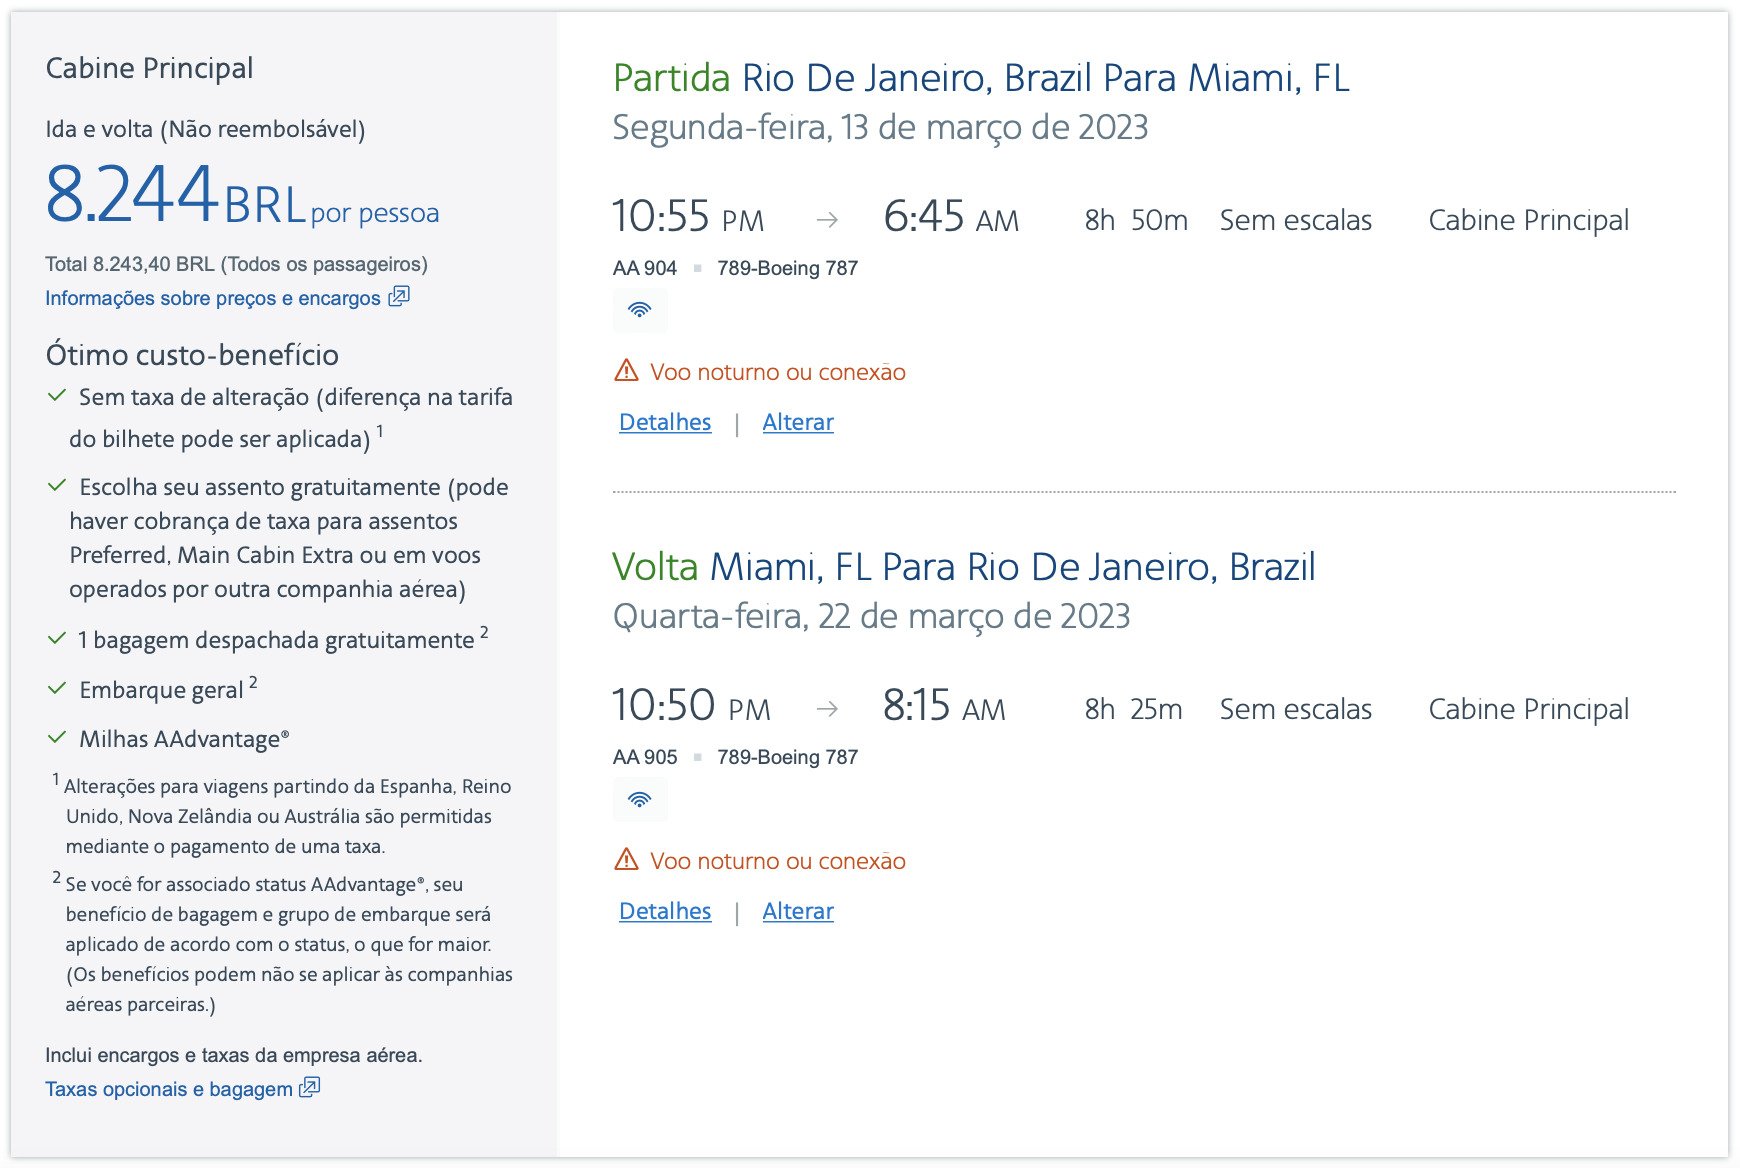Click the Wi-Fi icon for flight AA 905
This screenshot has height=1168, width=1740.
click(x=639, y=799)
